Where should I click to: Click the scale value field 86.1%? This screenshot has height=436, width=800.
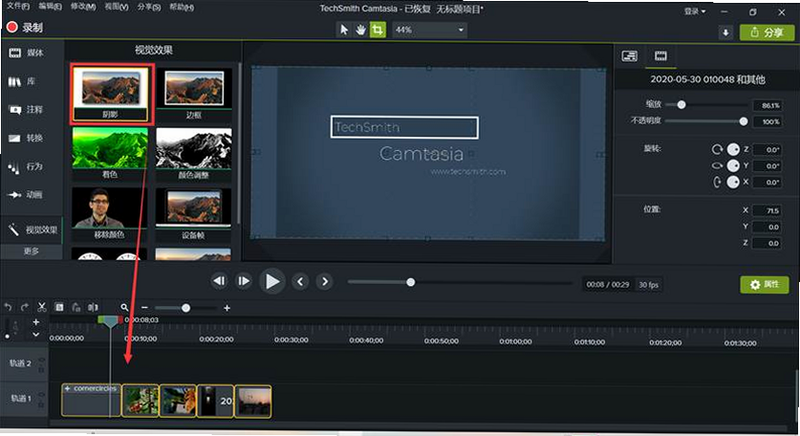click(768, 105)
